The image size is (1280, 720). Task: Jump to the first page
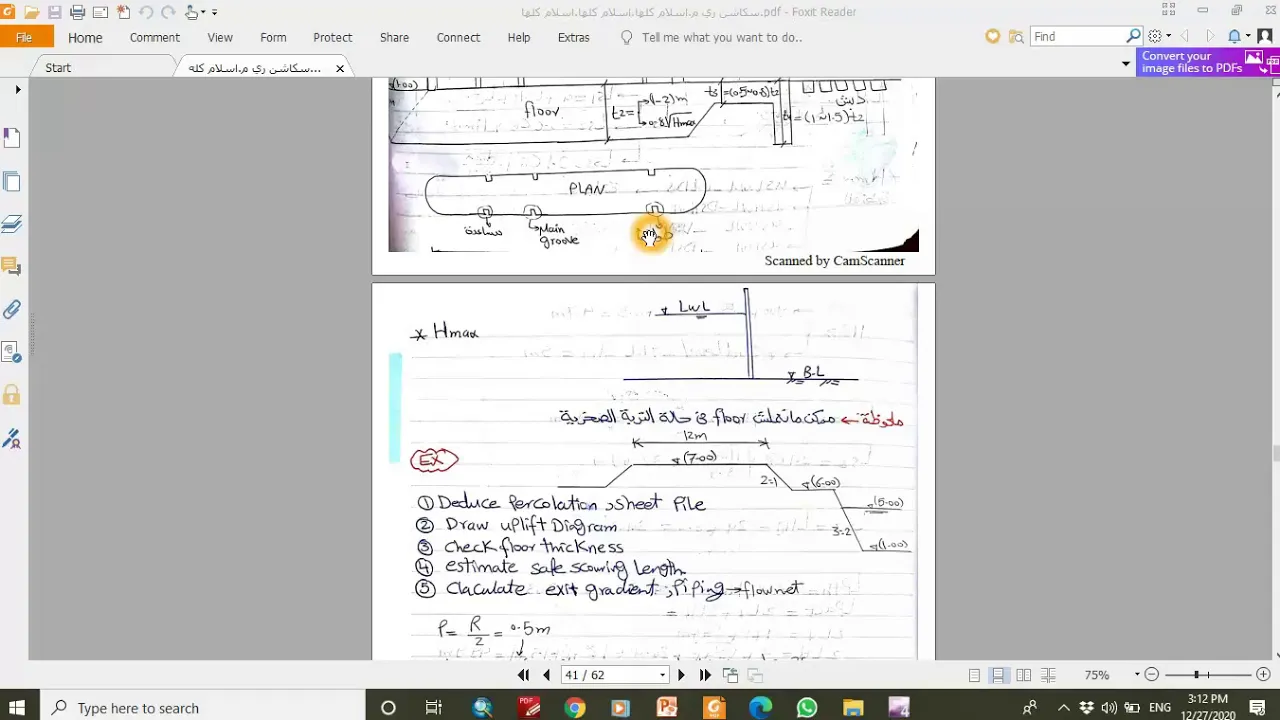(524, 675)
